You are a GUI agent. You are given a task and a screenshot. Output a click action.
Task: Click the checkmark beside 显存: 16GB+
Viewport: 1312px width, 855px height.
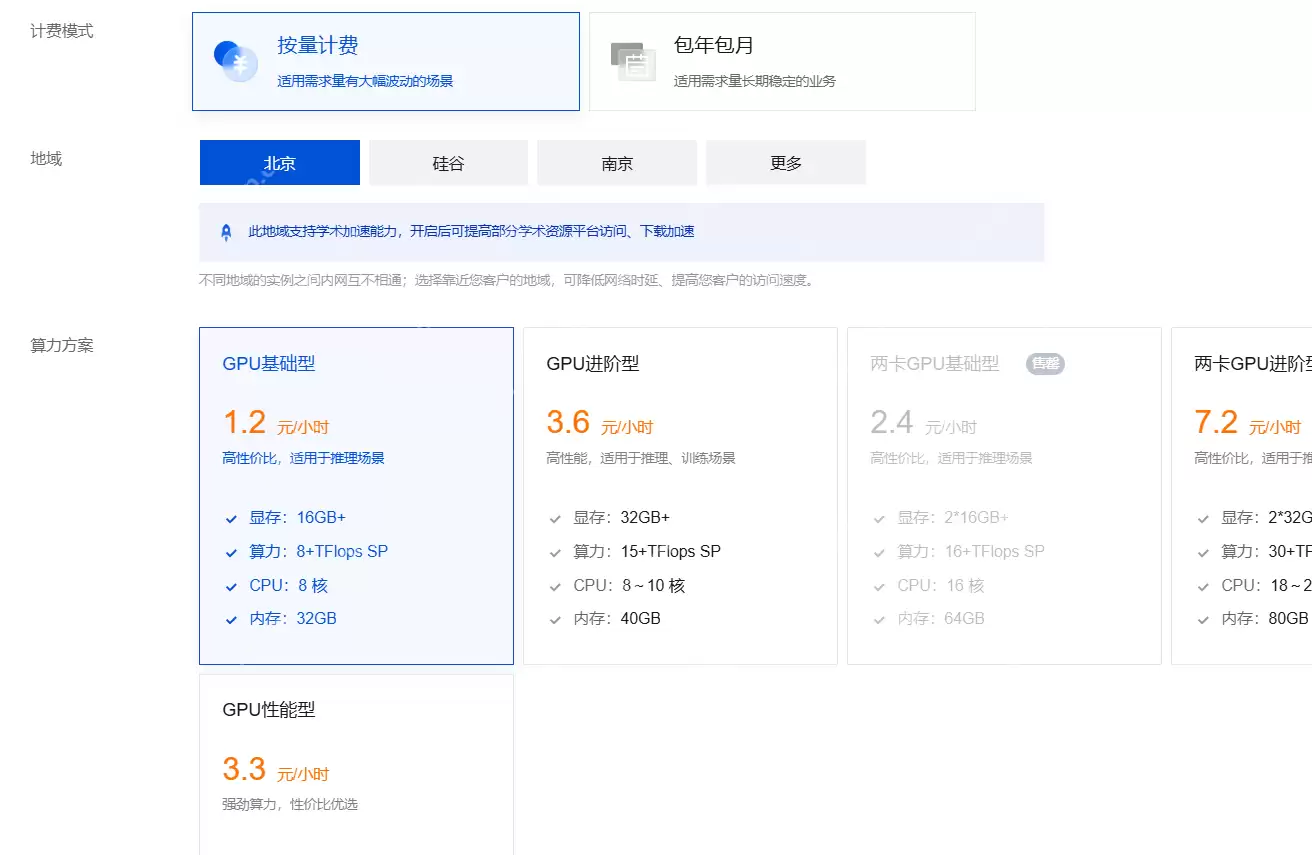(x=230, y=517)
